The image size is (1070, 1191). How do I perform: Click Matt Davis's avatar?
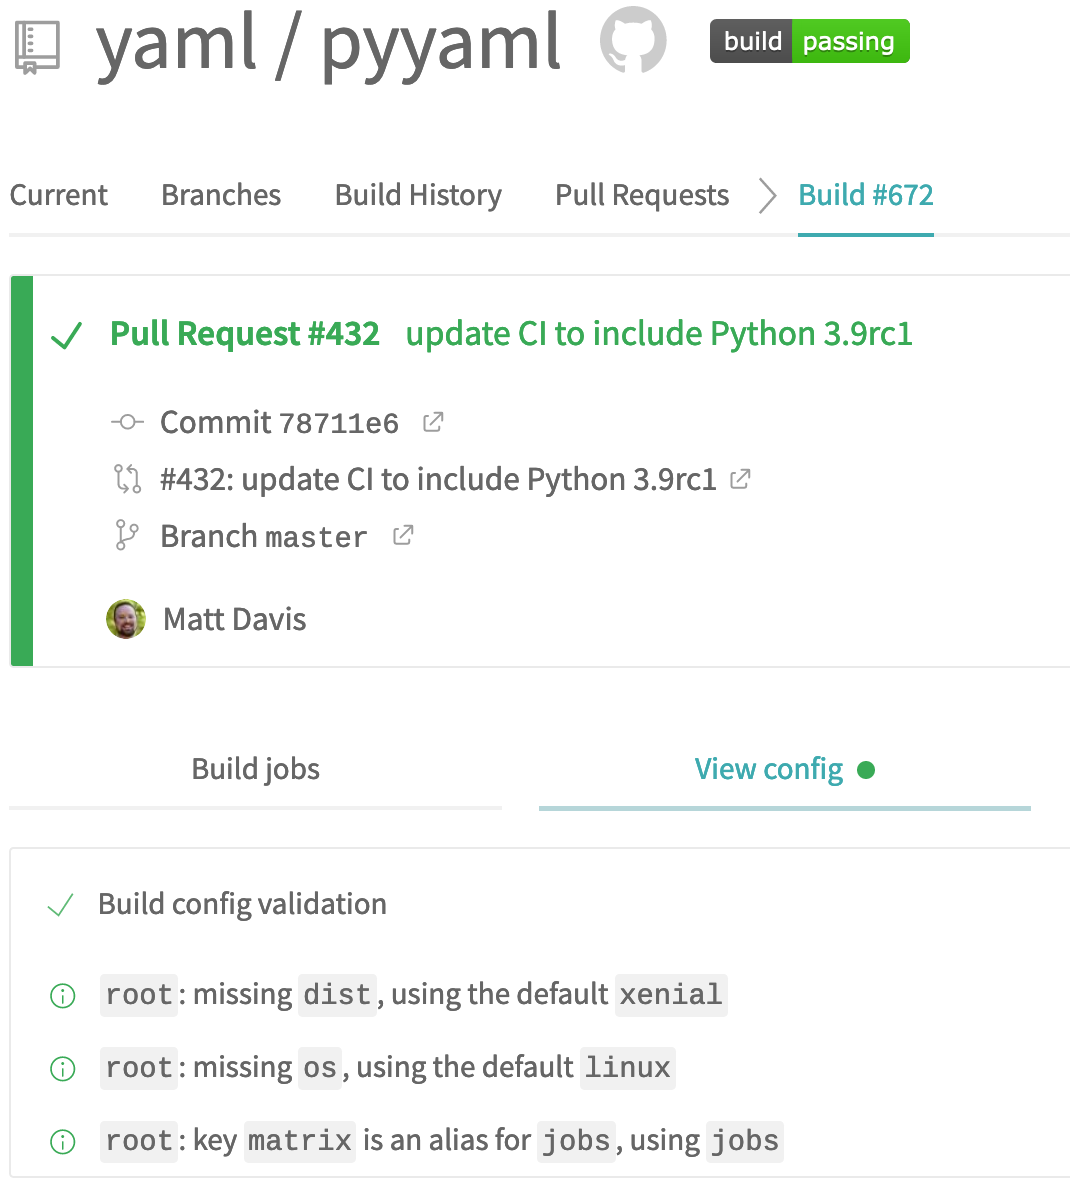(x=126, y=619)
